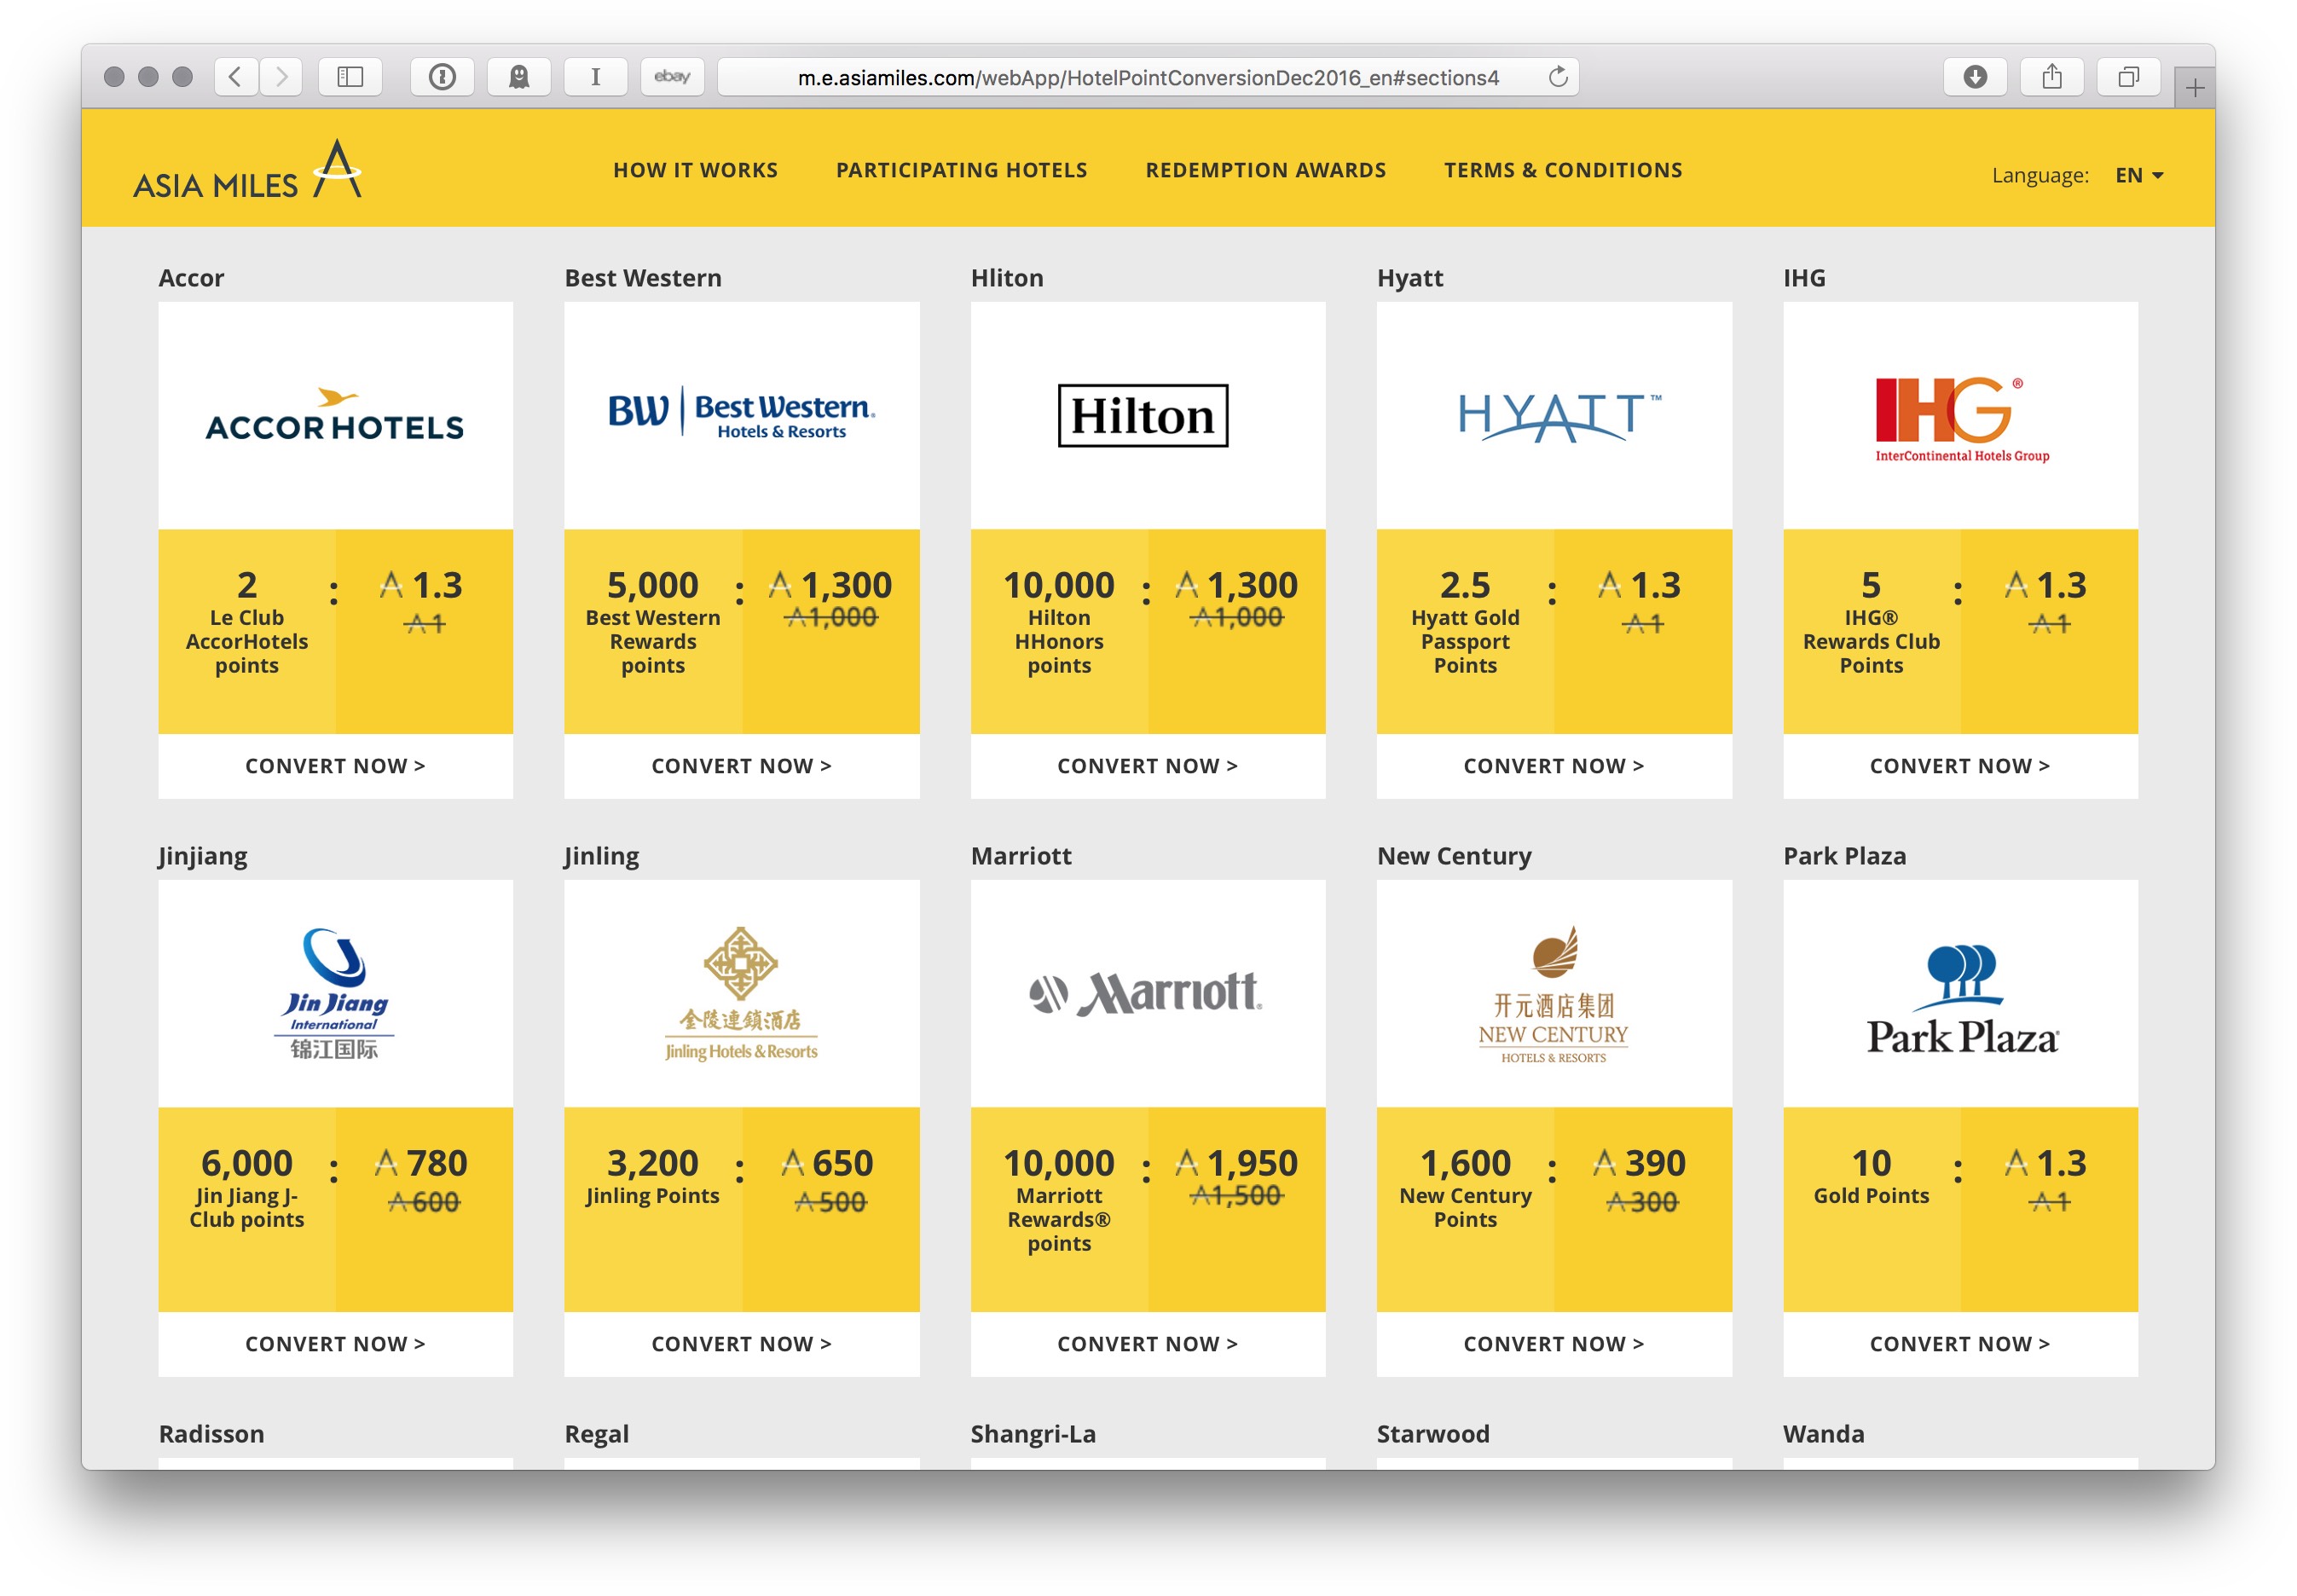Click Convert Now under IHG
This screenshot has height=1596, width=2297.
(x=1959, y=766)
